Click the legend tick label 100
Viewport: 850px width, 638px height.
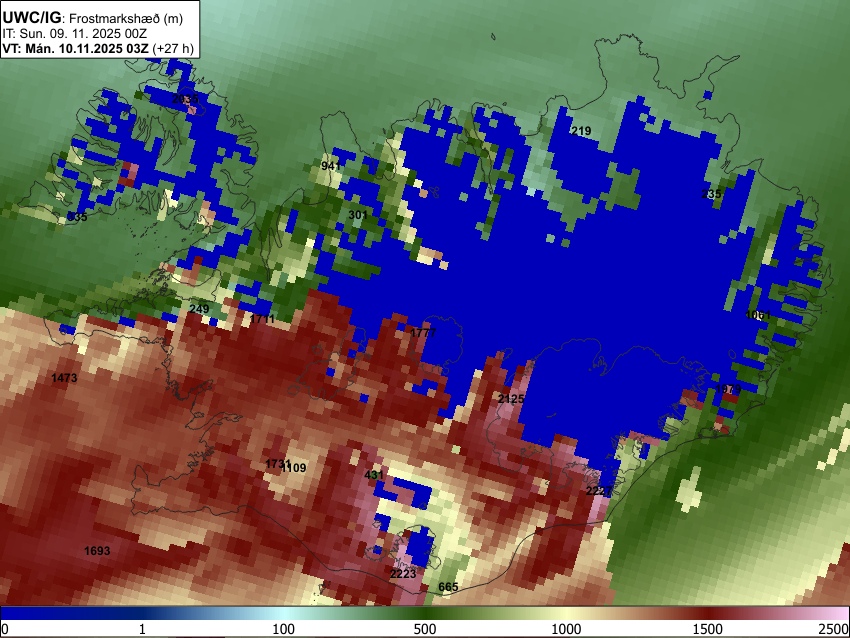(x=284, y=629)
